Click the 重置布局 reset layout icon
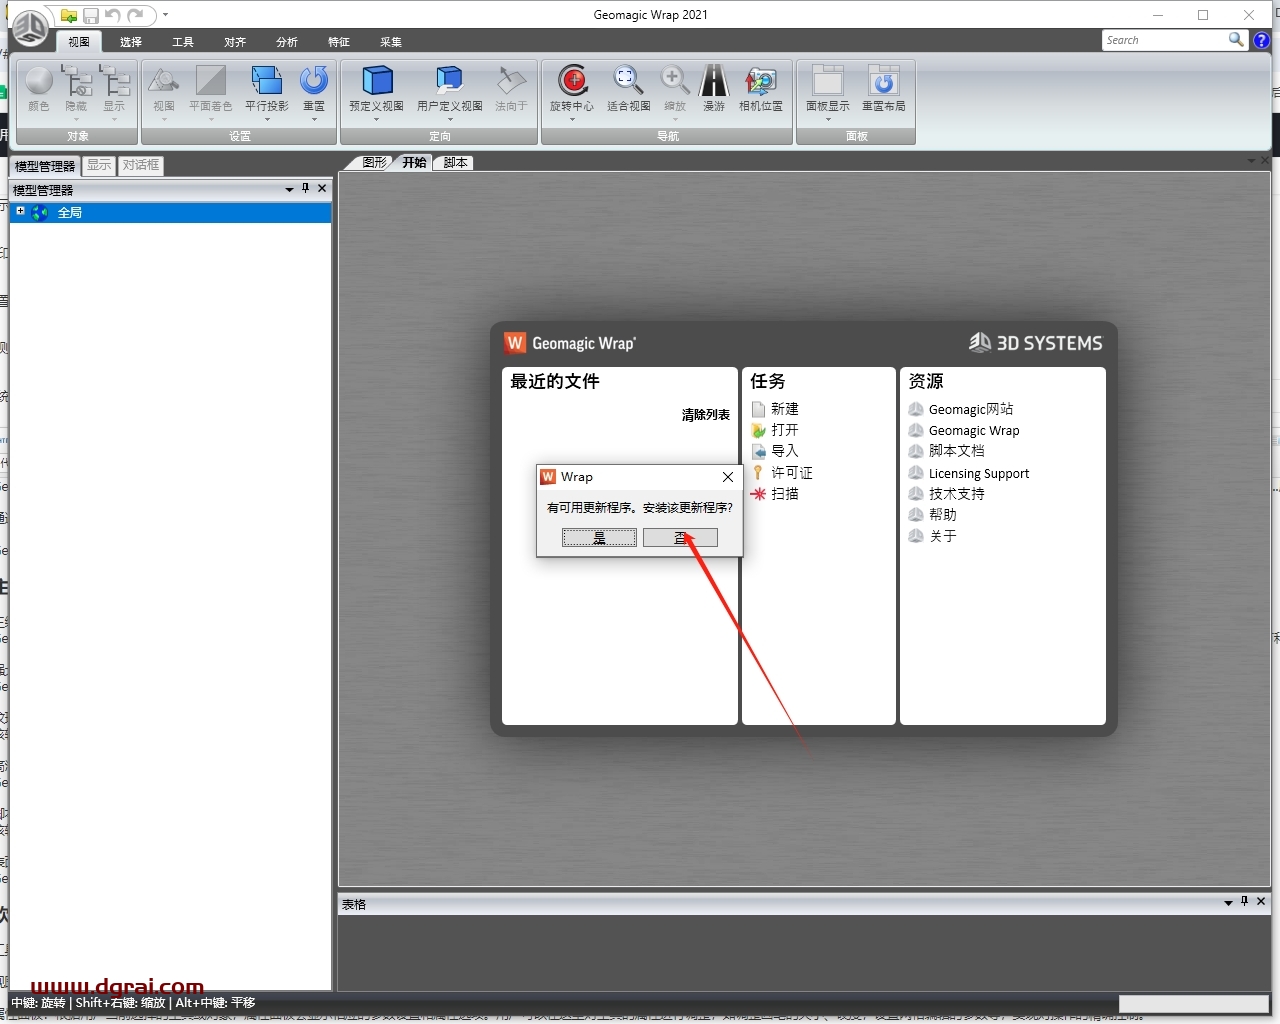The height and width of the screenshot is (1024, 1280). click(x=883, y=82)
